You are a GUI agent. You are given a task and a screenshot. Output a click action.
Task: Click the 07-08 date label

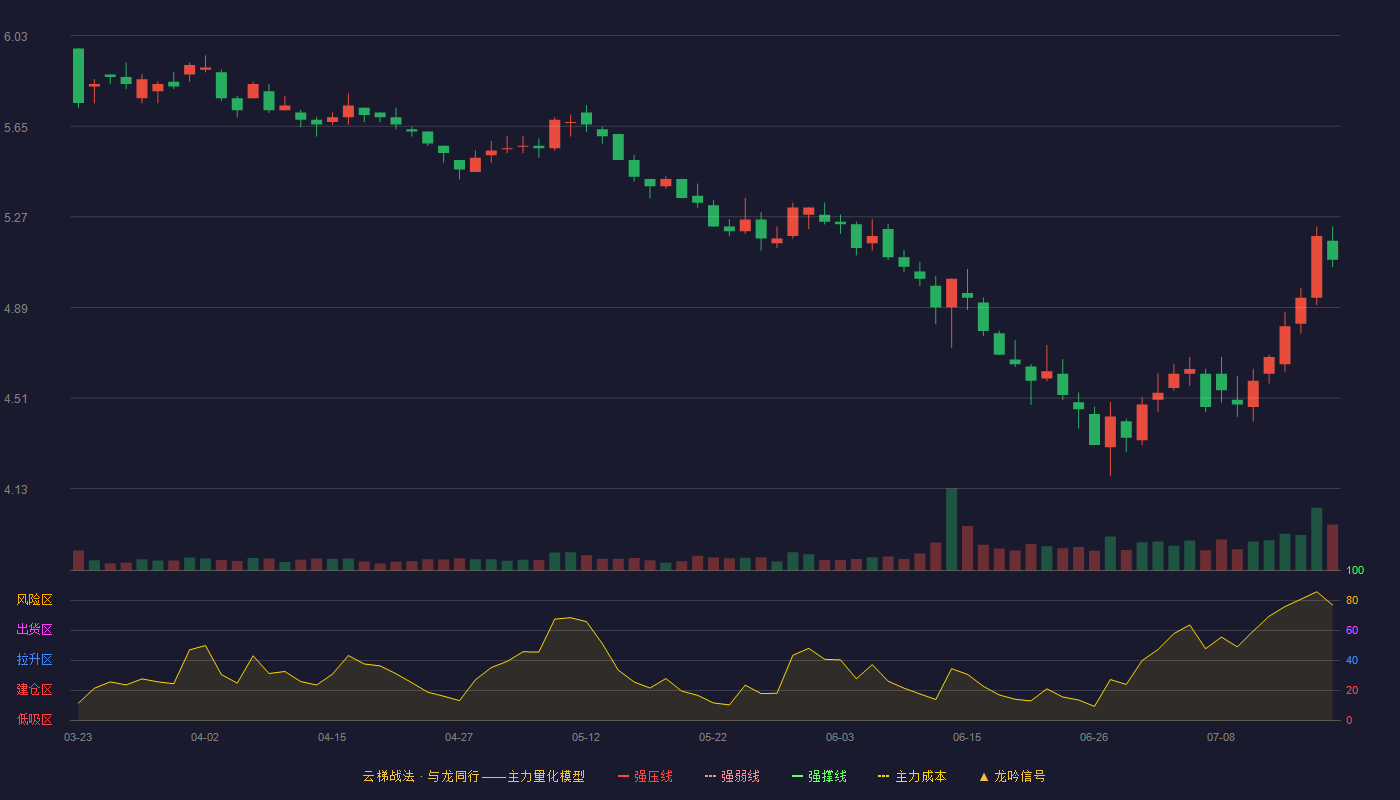pyautogui.click(x=1221, y=737)
